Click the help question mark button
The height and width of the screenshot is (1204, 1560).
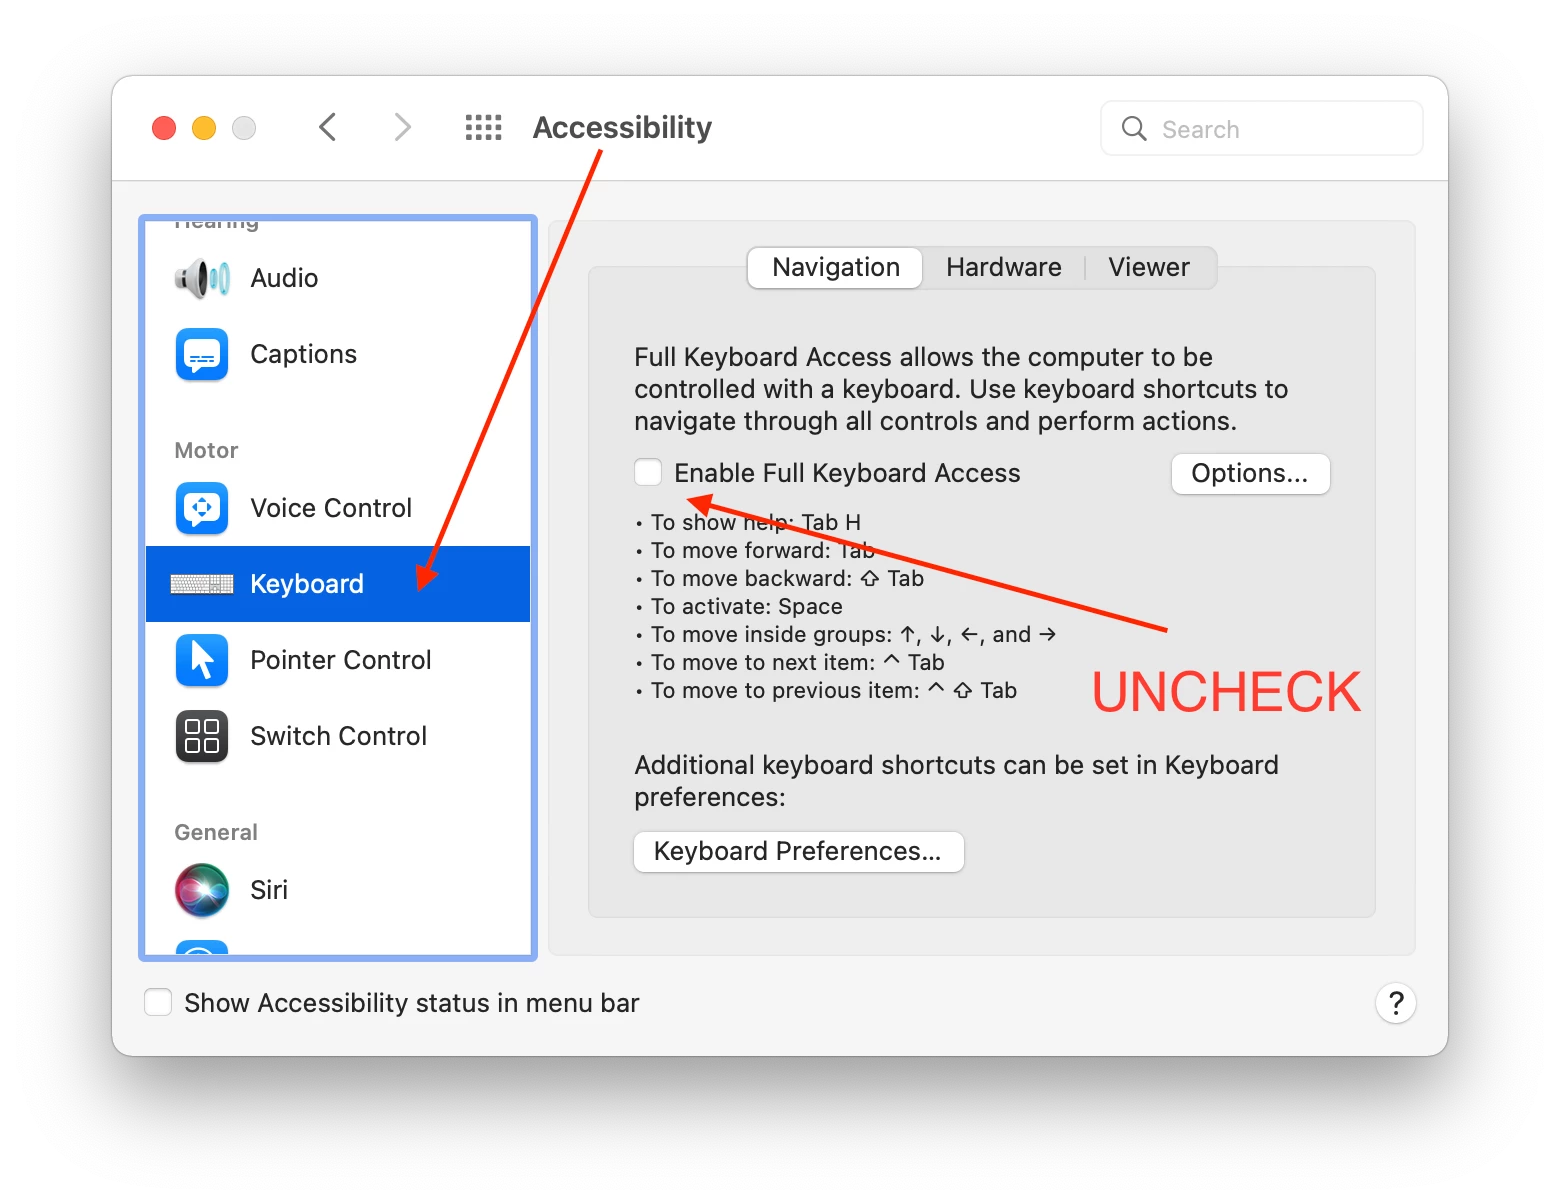click(1396, 1003)
